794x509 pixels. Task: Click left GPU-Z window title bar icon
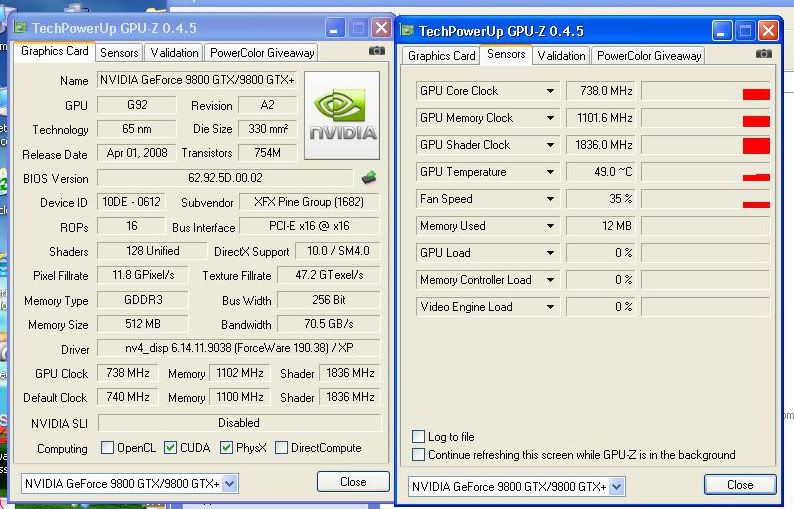[20, 27]
